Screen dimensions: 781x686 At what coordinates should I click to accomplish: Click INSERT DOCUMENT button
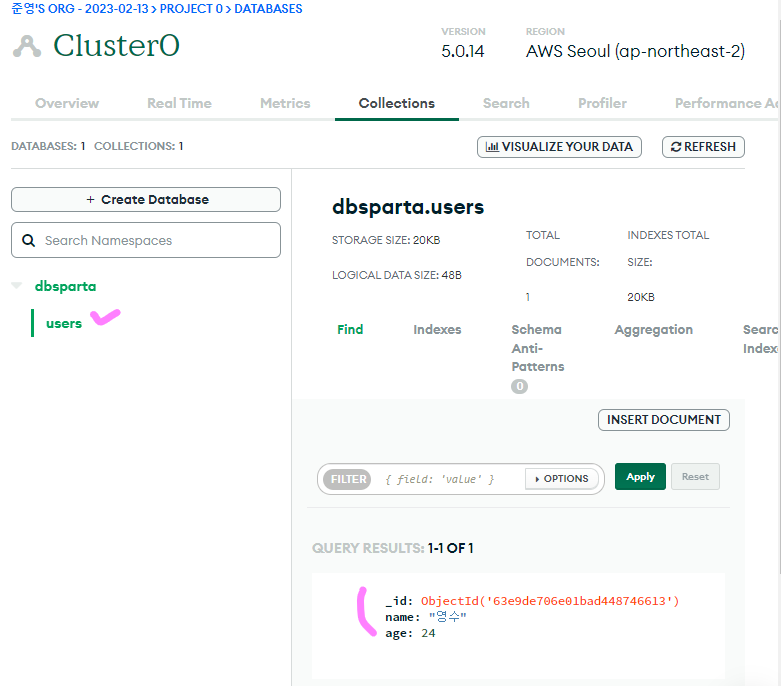click(663, 420)
